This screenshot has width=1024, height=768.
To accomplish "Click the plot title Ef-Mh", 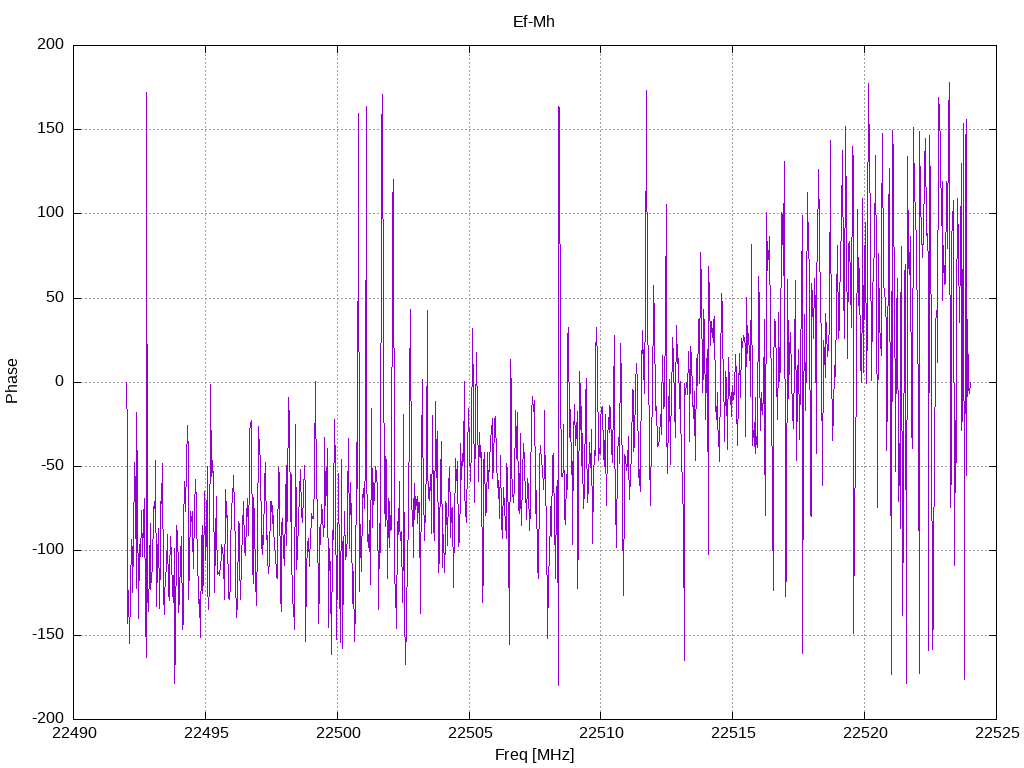I will tap(534, 22).
